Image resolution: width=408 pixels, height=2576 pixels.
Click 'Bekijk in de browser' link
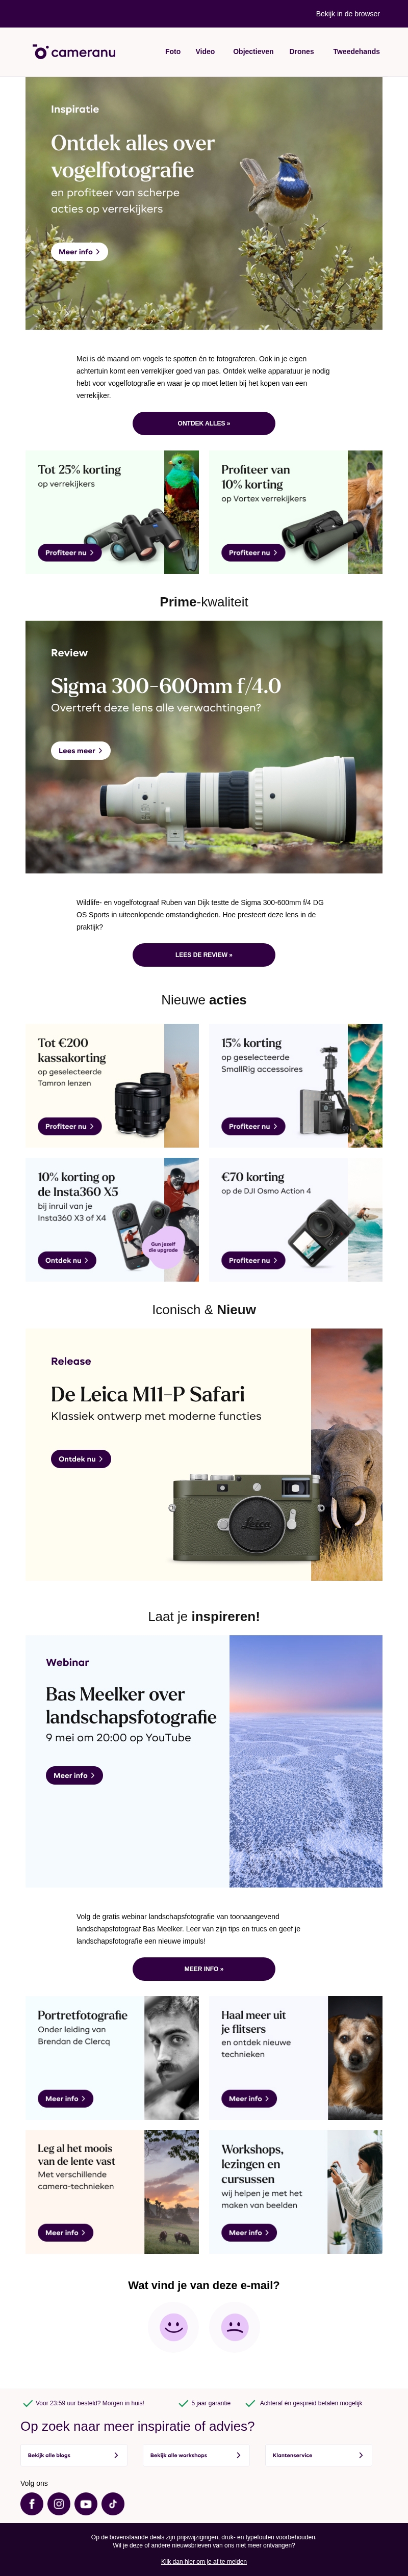[348, 14]
